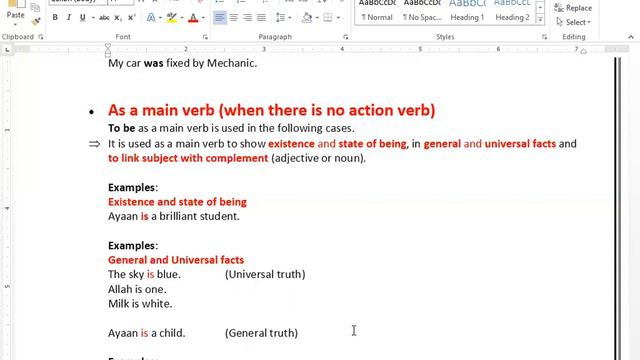This screenshot has height=360, width=640.
Task: Open the line spacing dropdown arrow
Action: tap(289, 18)
